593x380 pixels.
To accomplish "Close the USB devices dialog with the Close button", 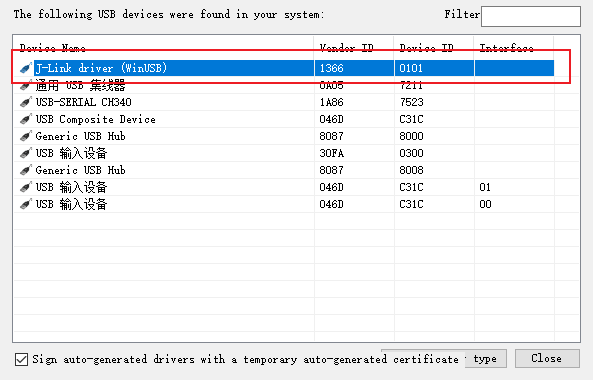I will [x=547, y=358].
